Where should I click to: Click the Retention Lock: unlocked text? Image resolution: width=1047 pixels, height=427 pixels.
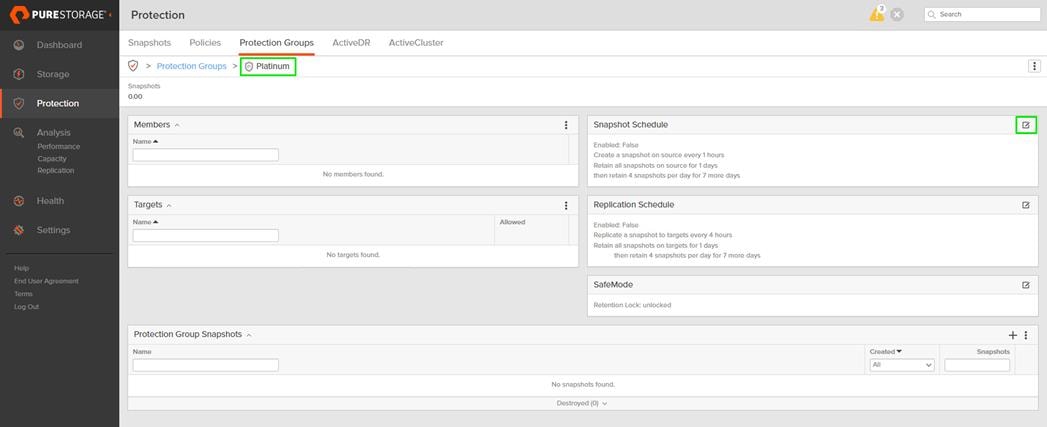pos(632,305)
